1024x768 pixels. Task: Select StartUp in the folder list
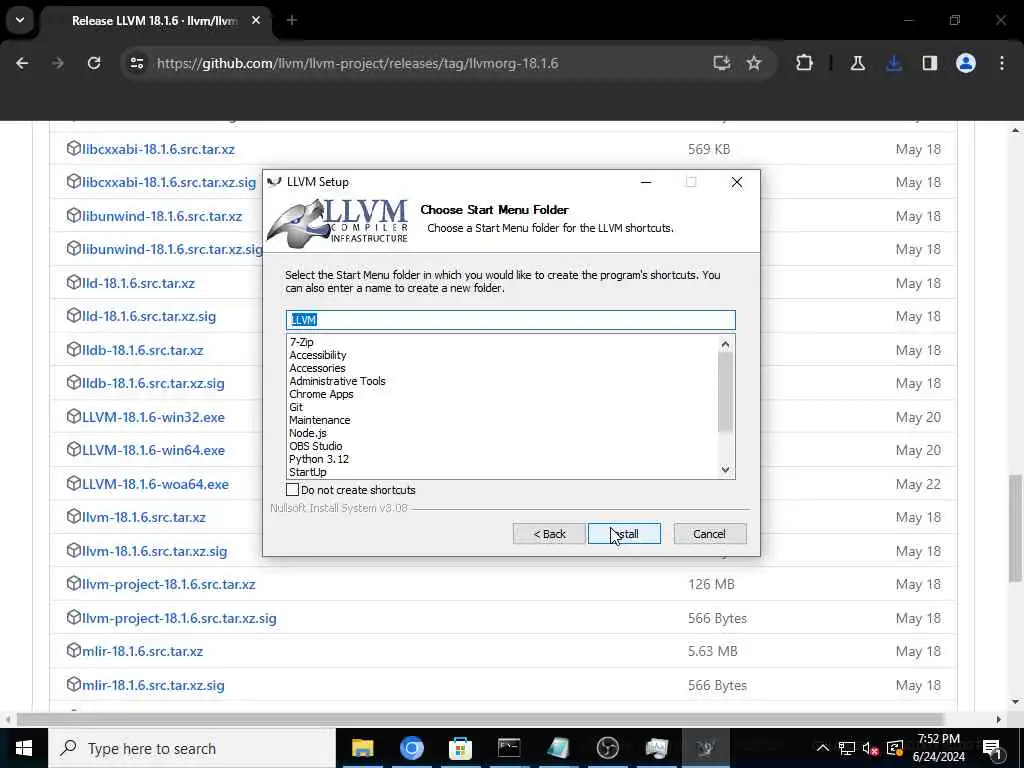click(x=308, y=472)
